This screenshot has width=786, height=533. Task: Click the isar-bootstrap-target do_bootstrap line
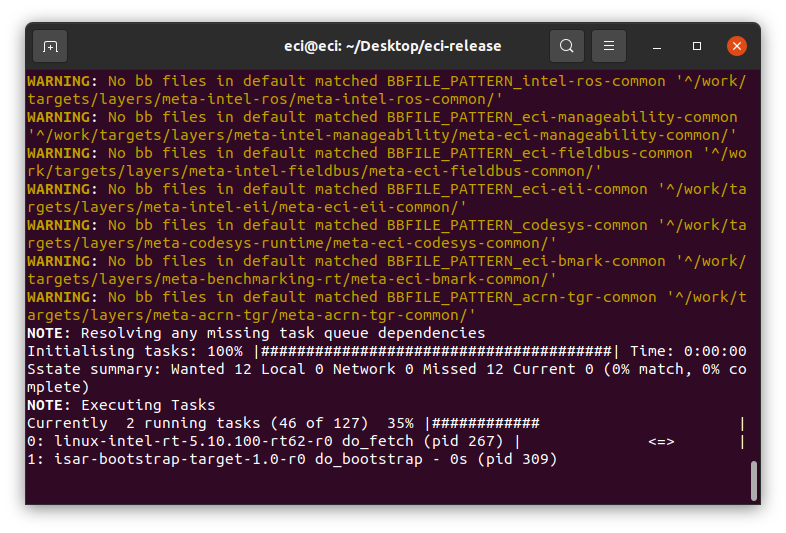click(x=292, y=459)
